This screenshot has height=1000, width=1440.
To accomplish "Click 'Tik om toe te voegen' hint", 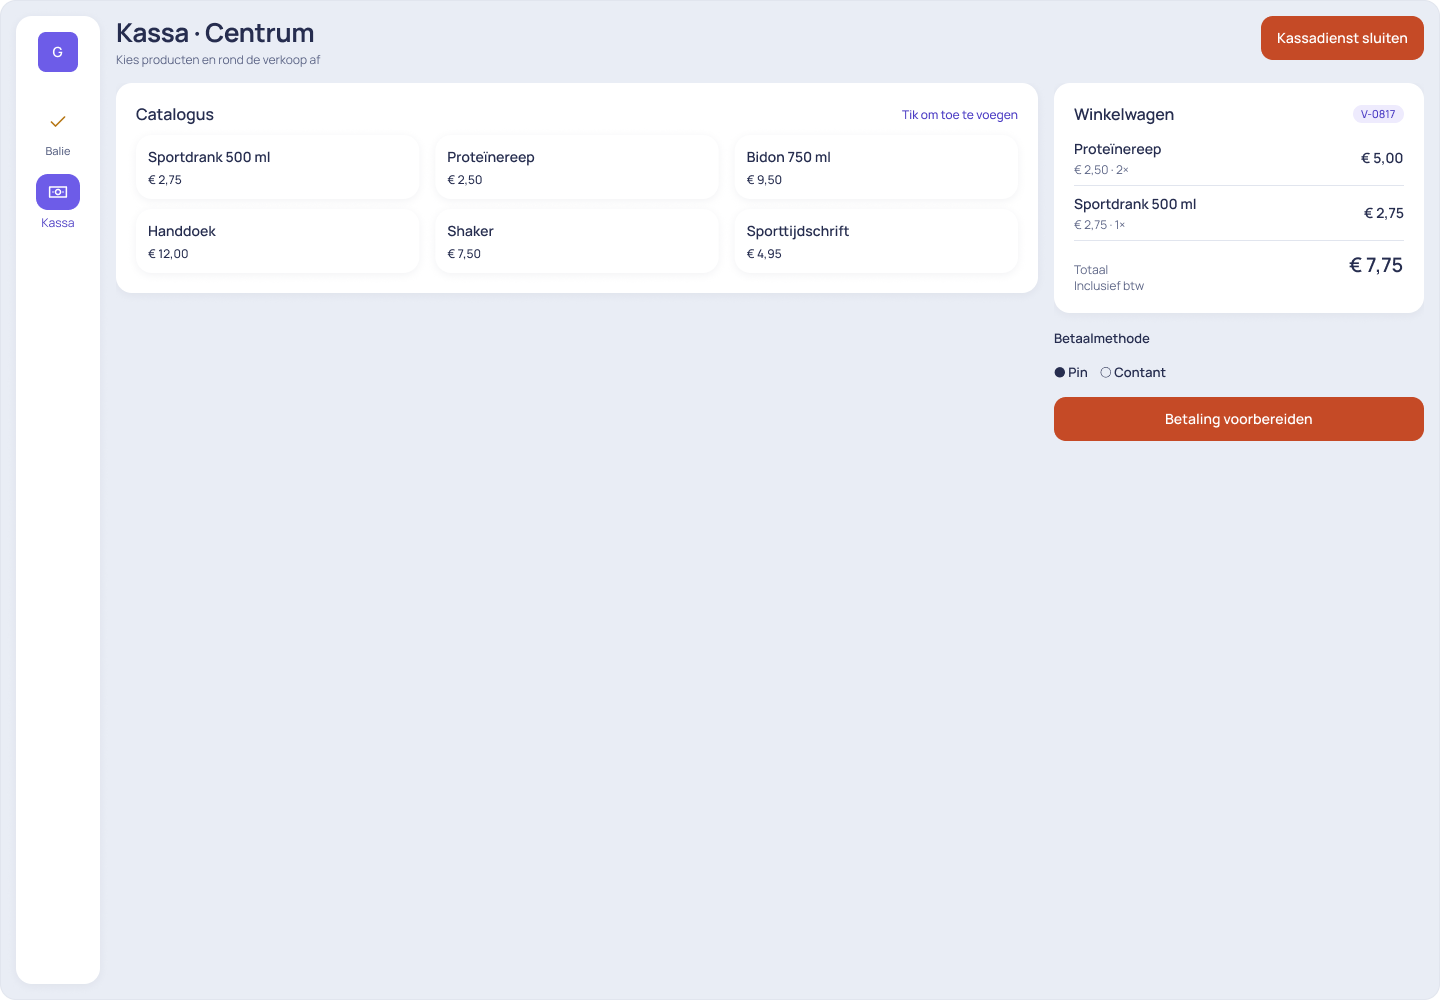I will point(960,115).
